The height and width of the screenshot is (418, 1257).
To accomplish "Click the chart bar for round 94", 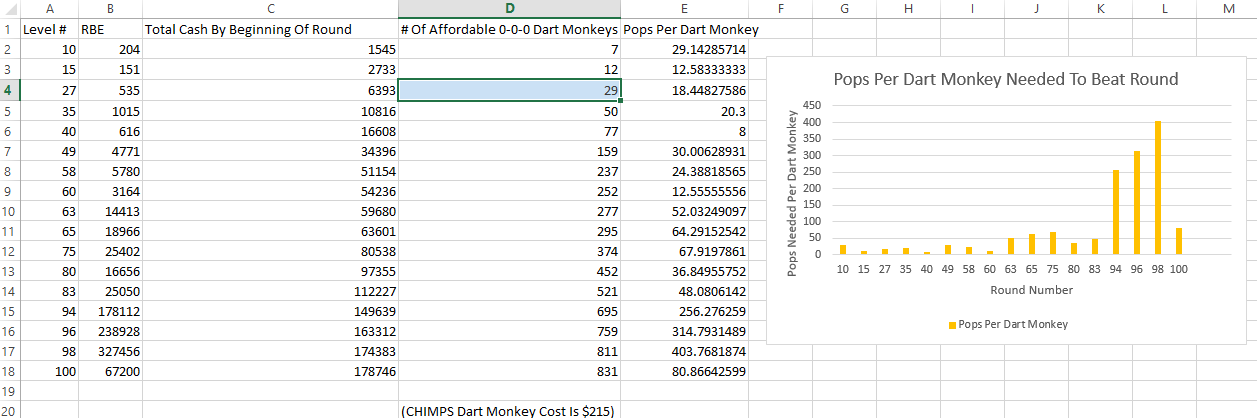I will pyautogui.click(x=1116, y=212).
